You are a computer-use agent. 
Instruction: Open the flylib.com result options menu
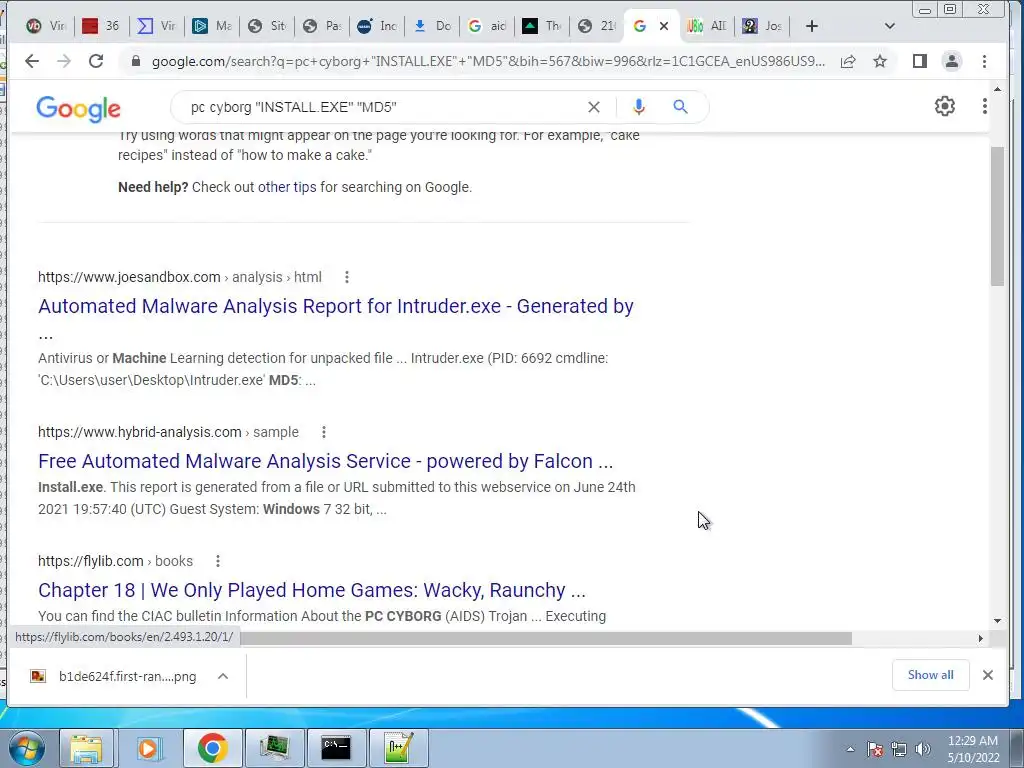tap(217, 561)
